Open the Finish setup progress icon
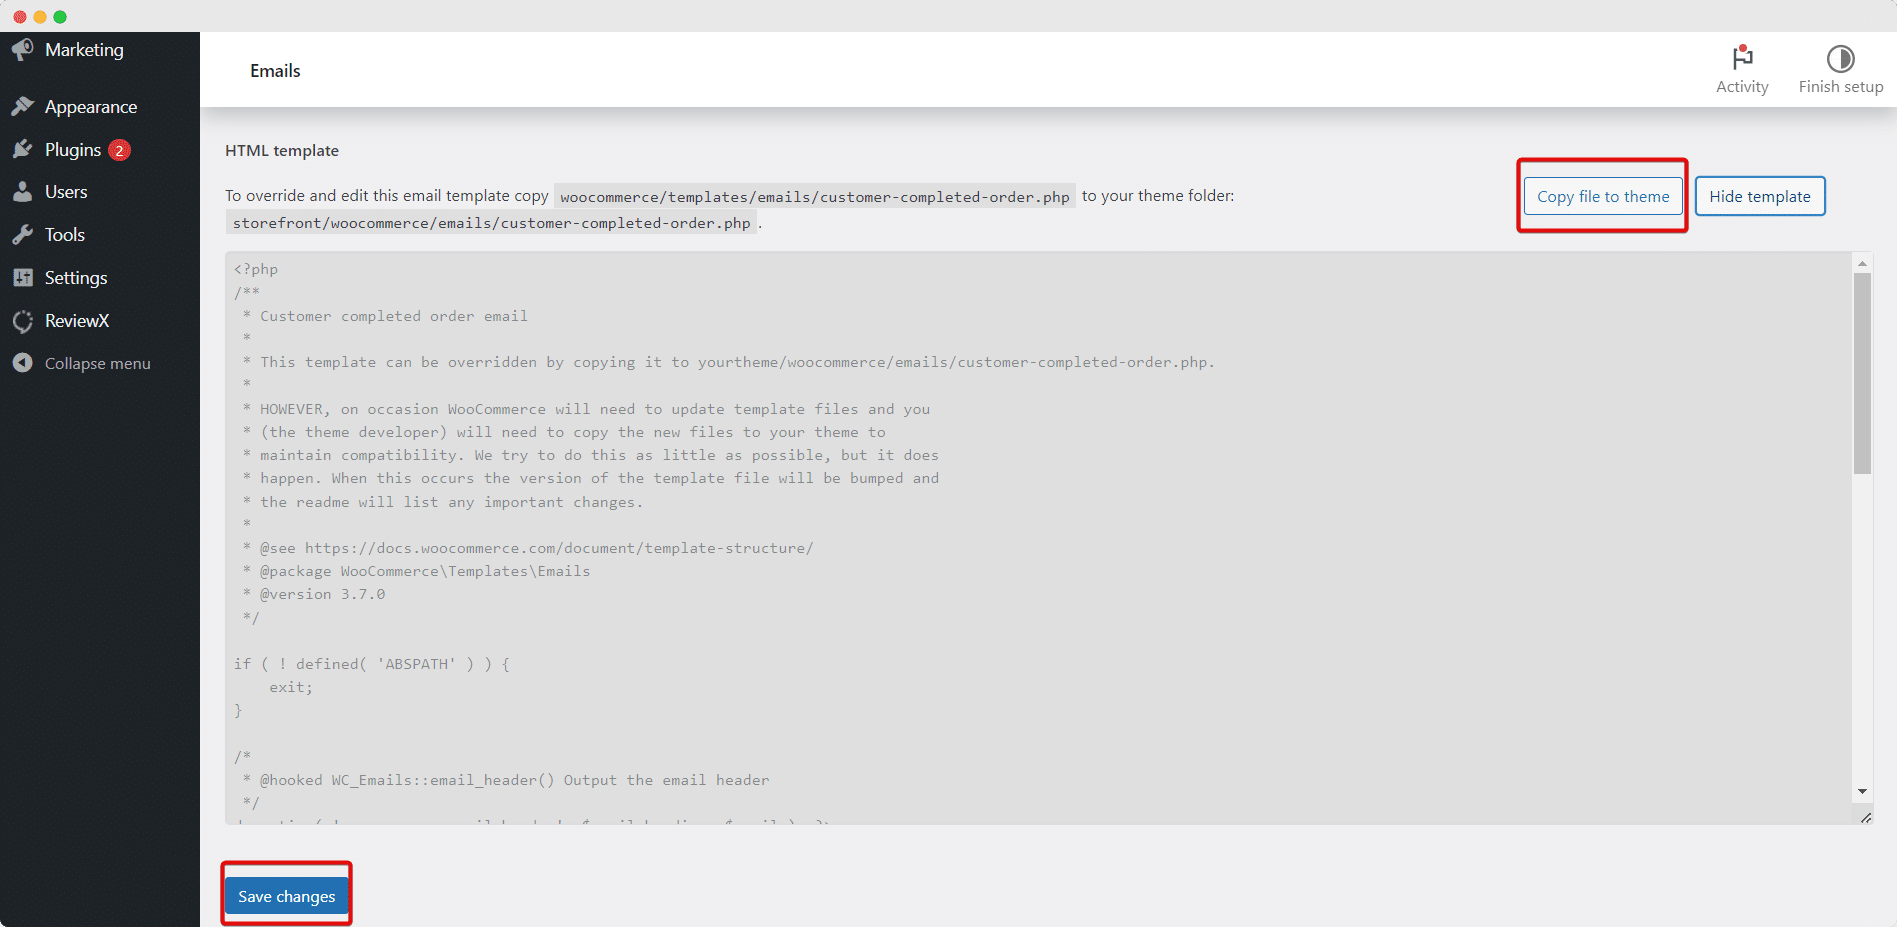Viewport: 1897px width, 927px height. coord(1841,58)
